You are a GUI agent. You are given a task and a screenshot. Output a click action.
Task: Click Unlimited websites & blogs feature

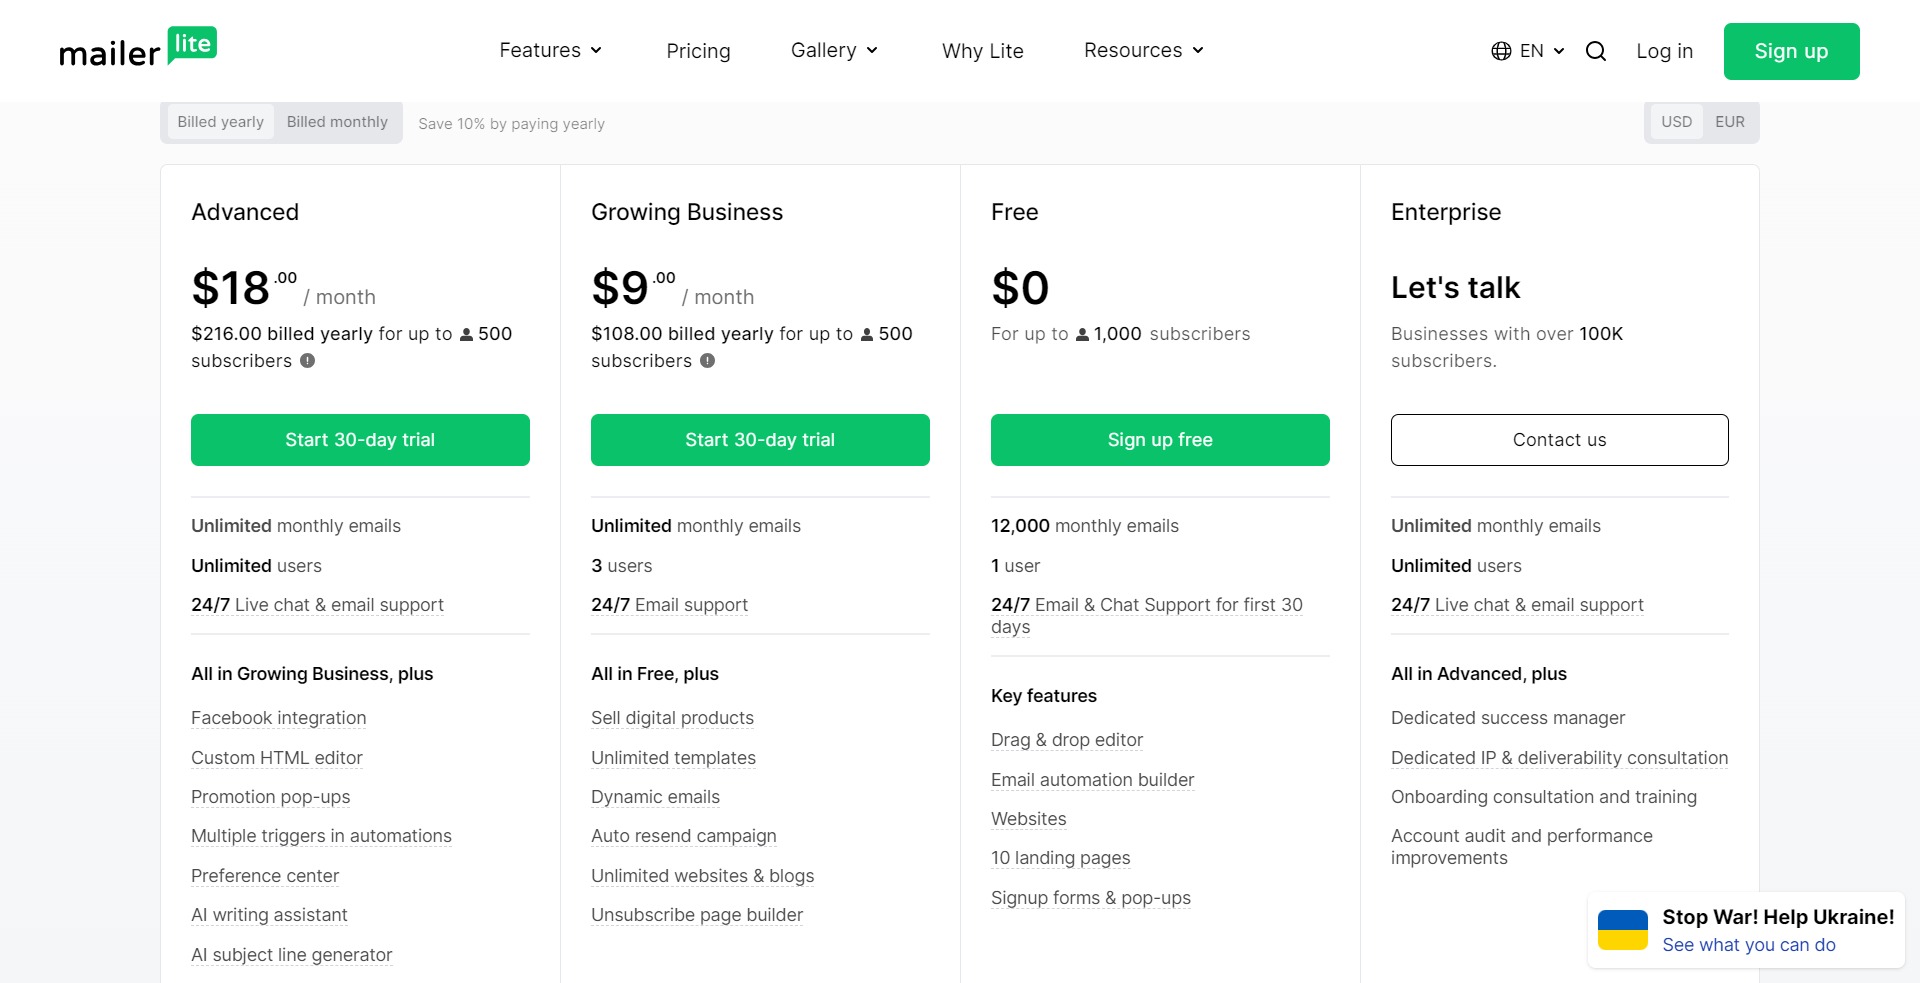702,876
